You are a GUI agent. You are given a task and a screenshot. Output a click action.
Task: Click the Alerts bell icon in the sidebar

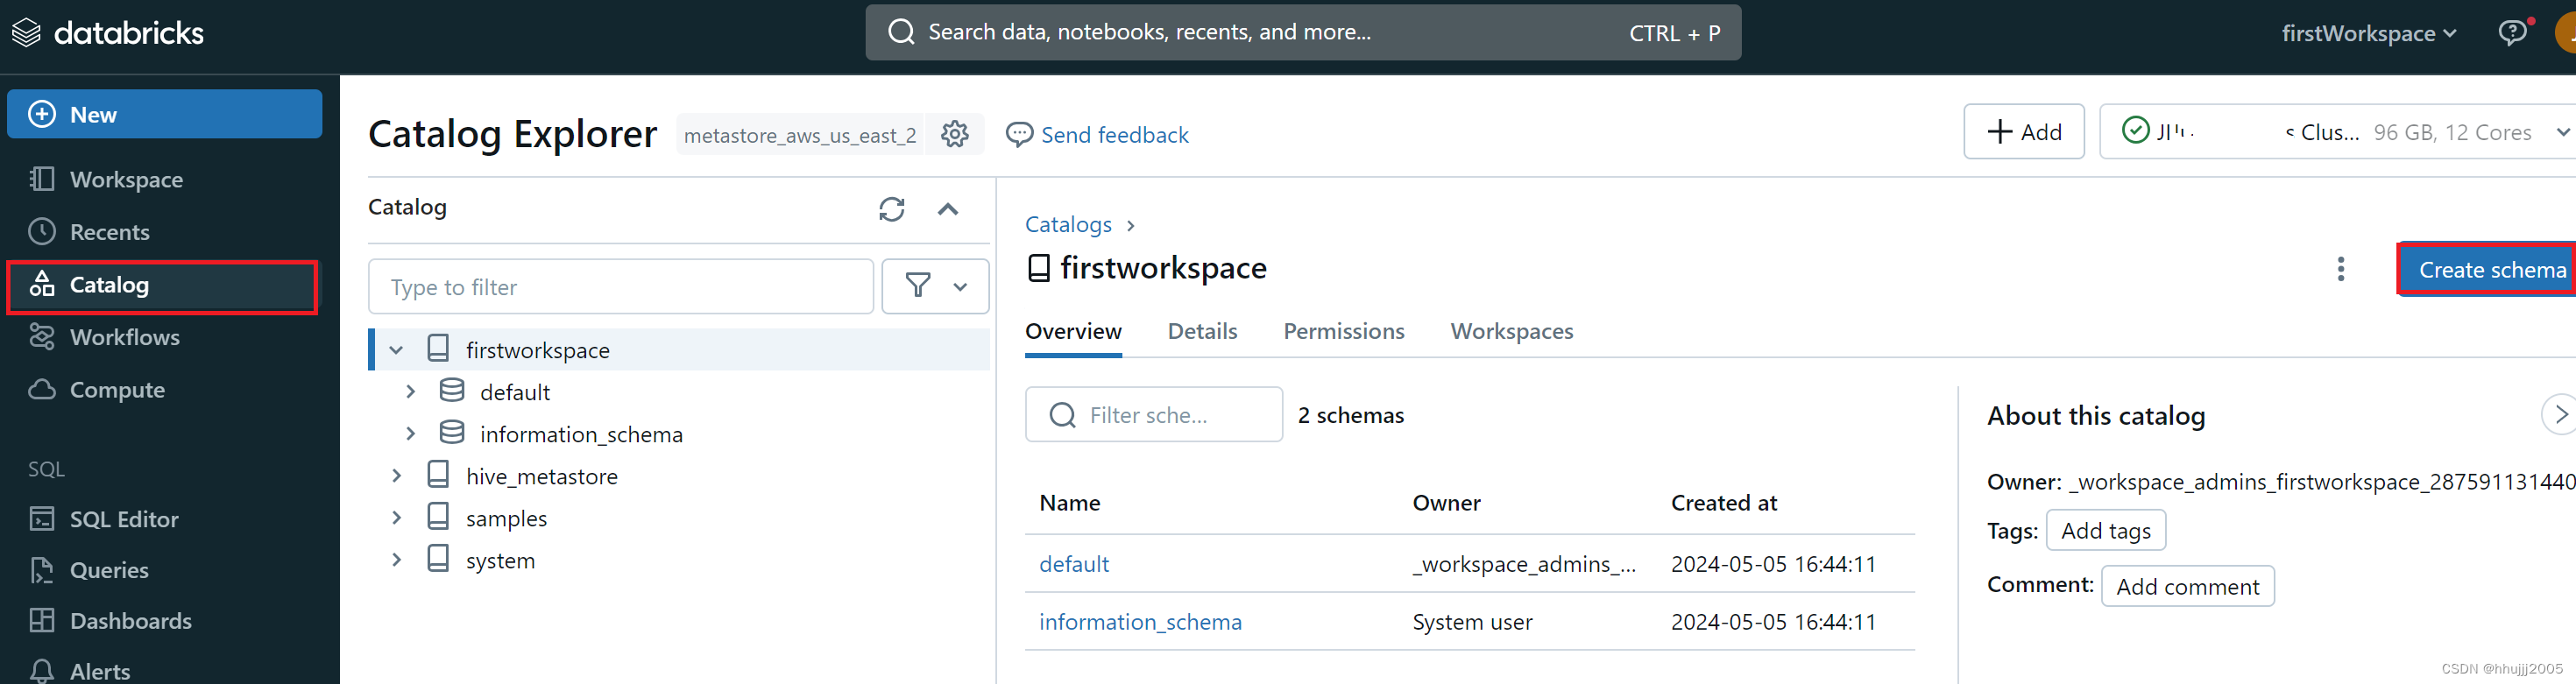click(41, 671)
